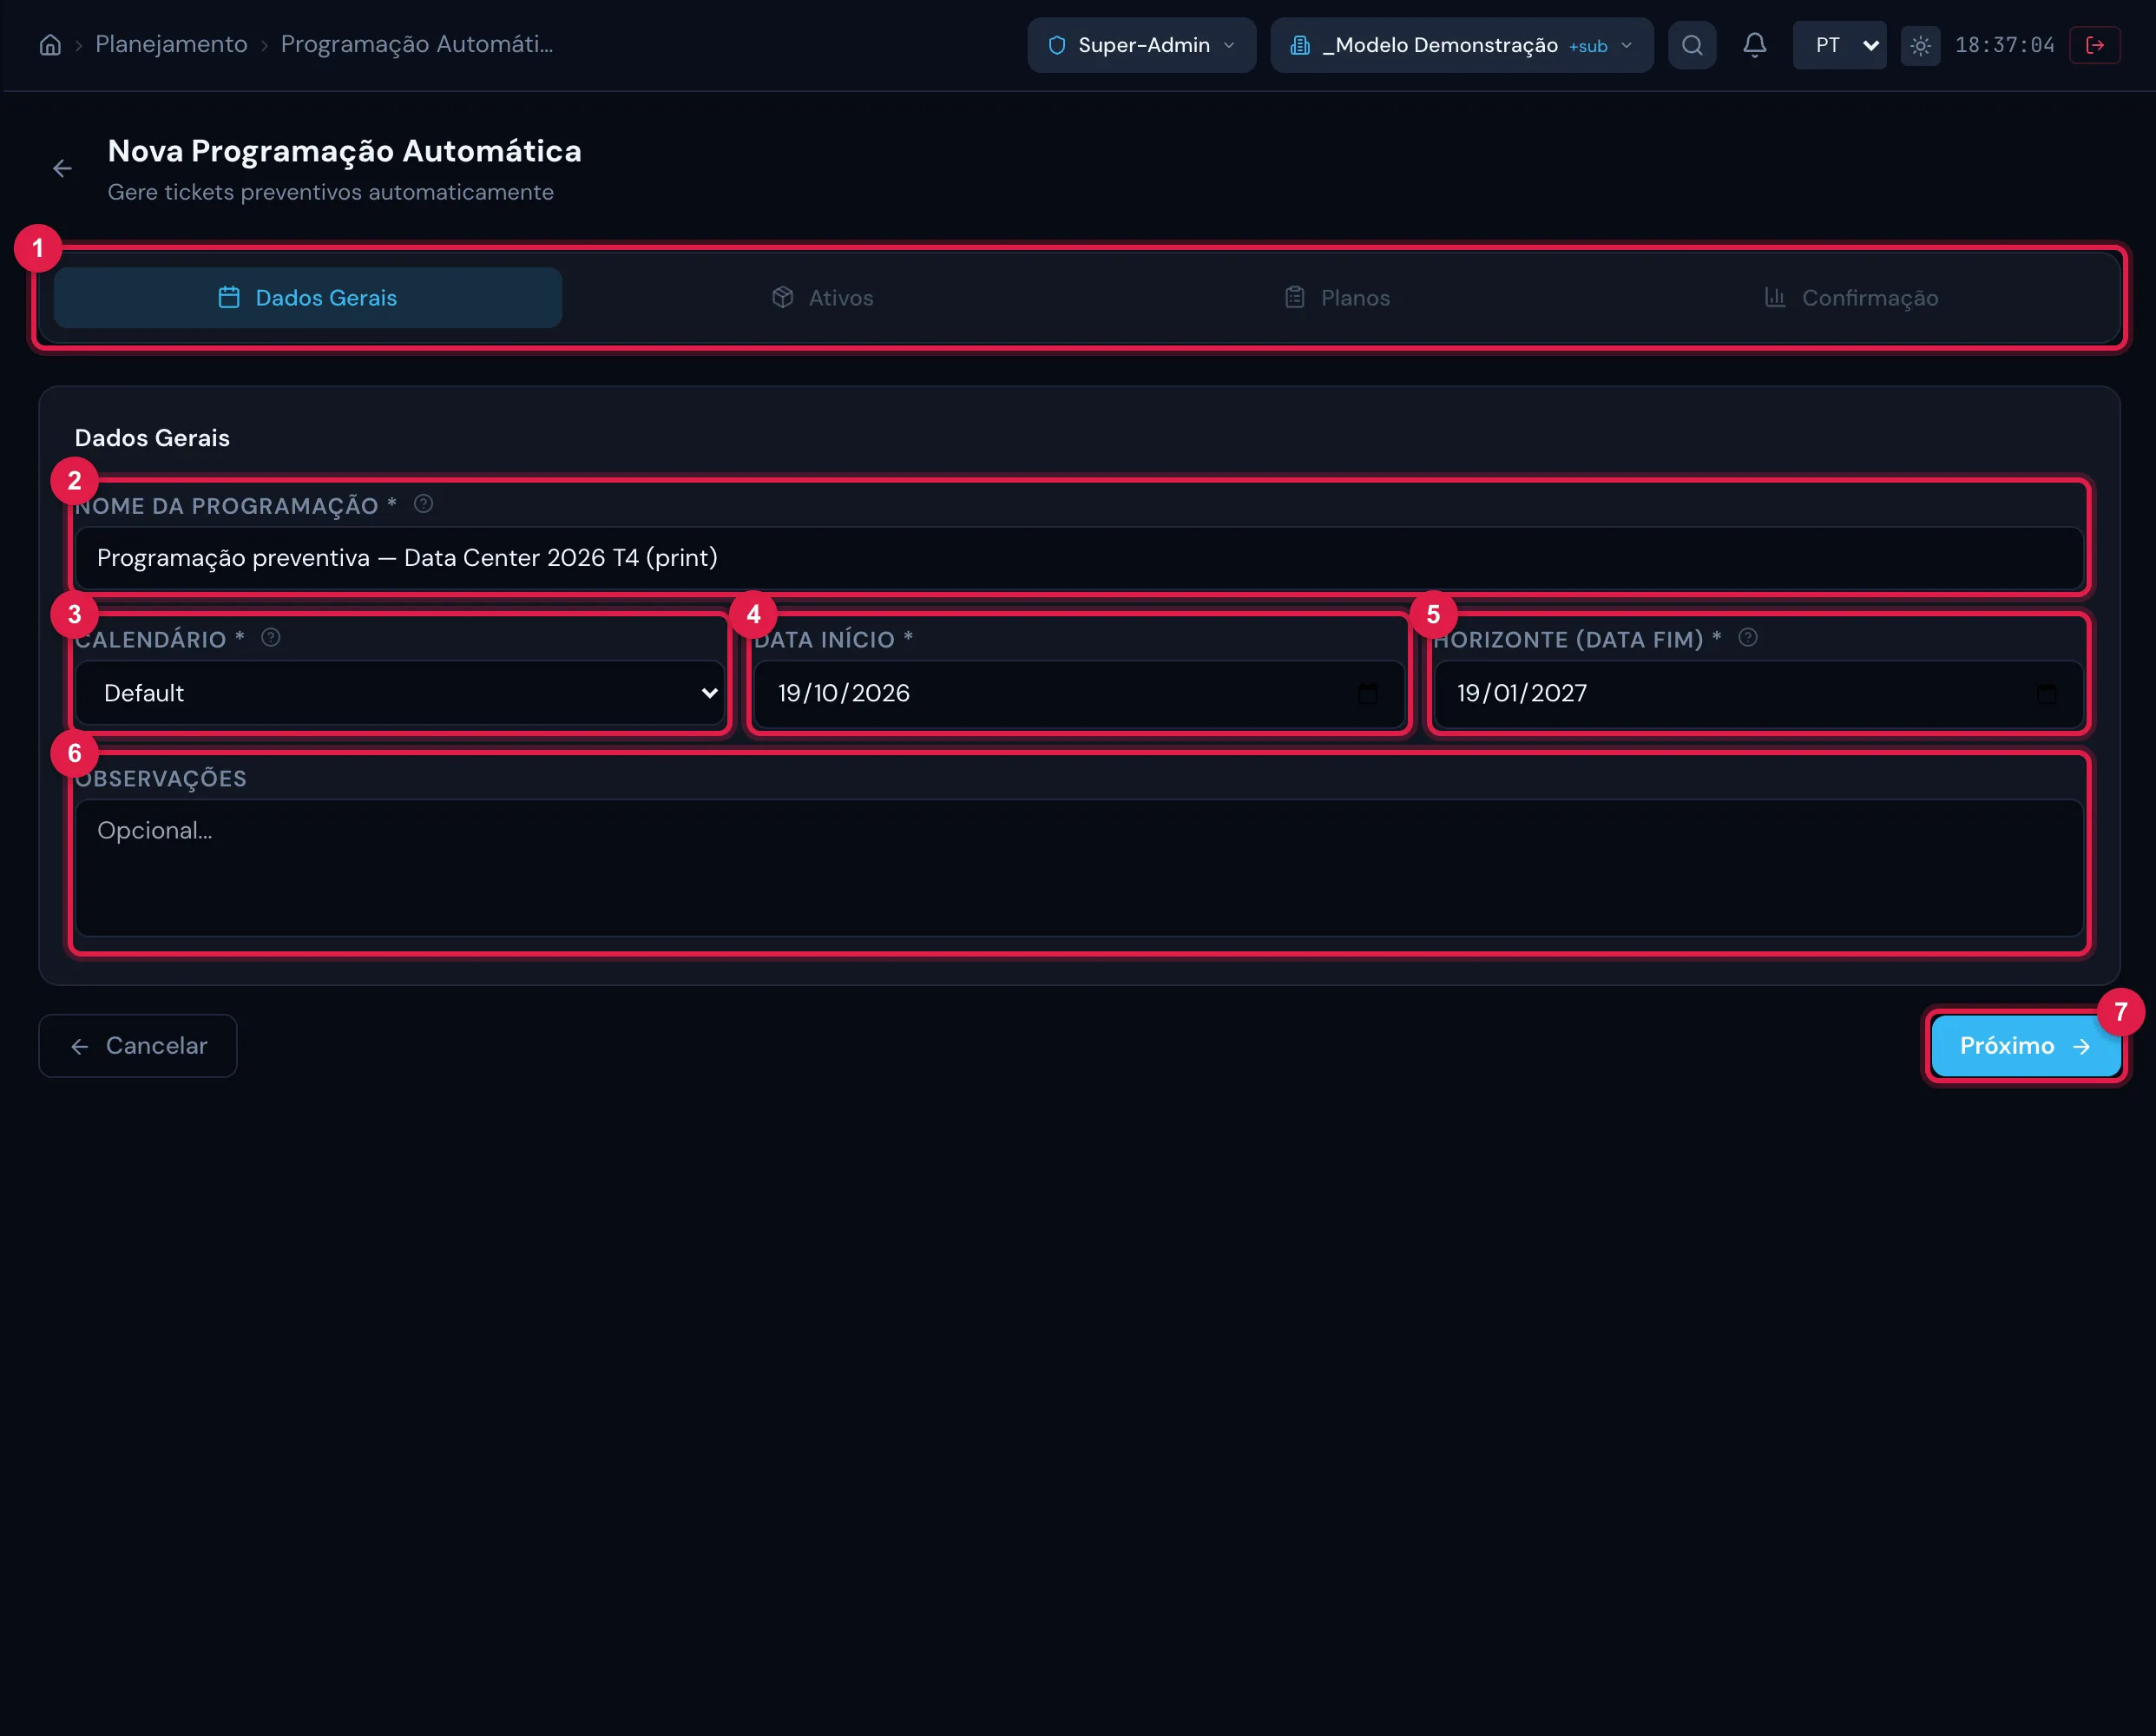Show help for Nome da Programação
2156x1736 pixels.
click(x=423, y=504)
